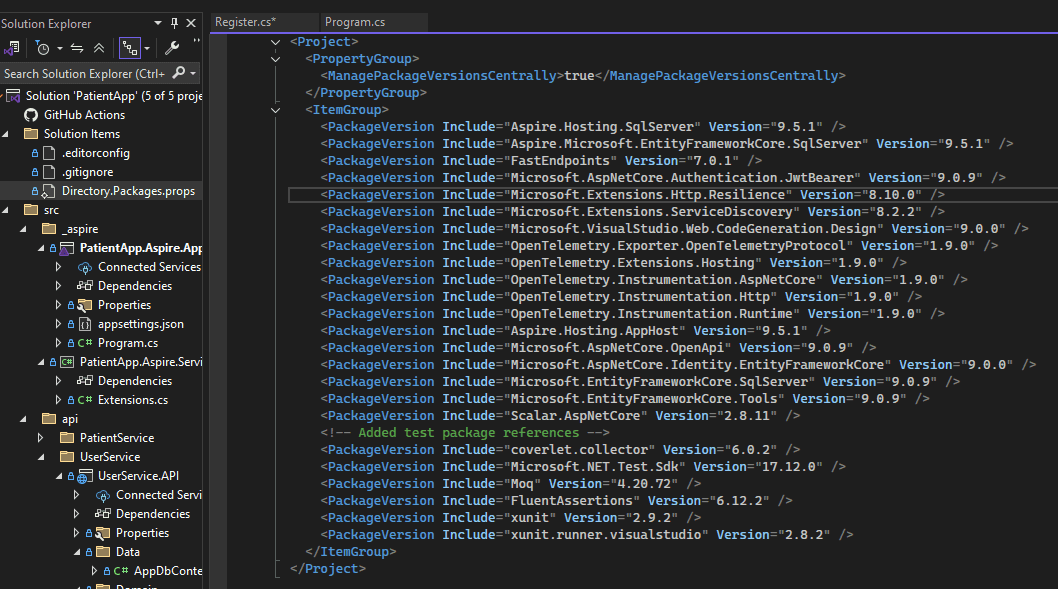Image resolution: width=1058 pixels, height=589 pixels.
Task: Switch to the Register.cs tab
Action: point(245,21)
